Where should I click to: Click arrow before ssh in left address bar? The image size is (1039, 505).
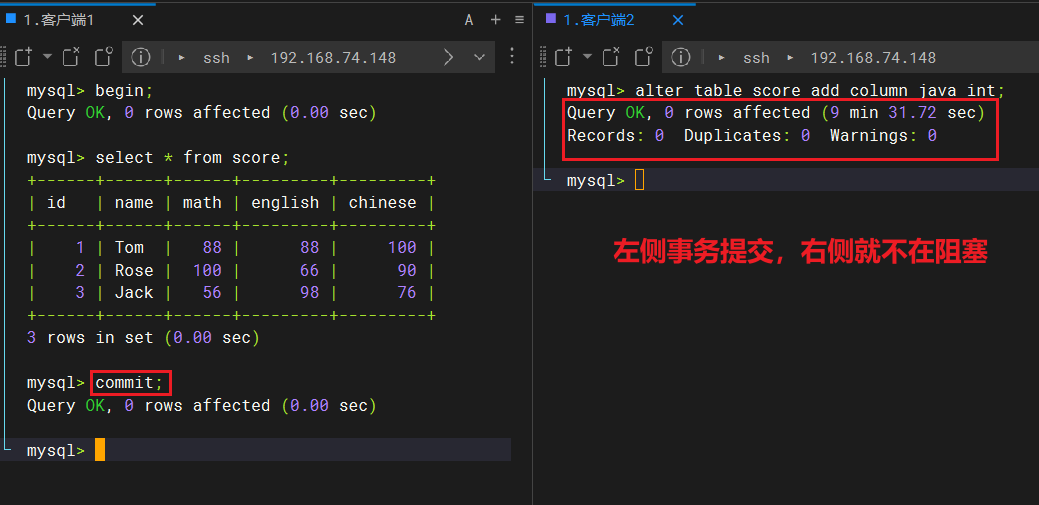(182, 58)
